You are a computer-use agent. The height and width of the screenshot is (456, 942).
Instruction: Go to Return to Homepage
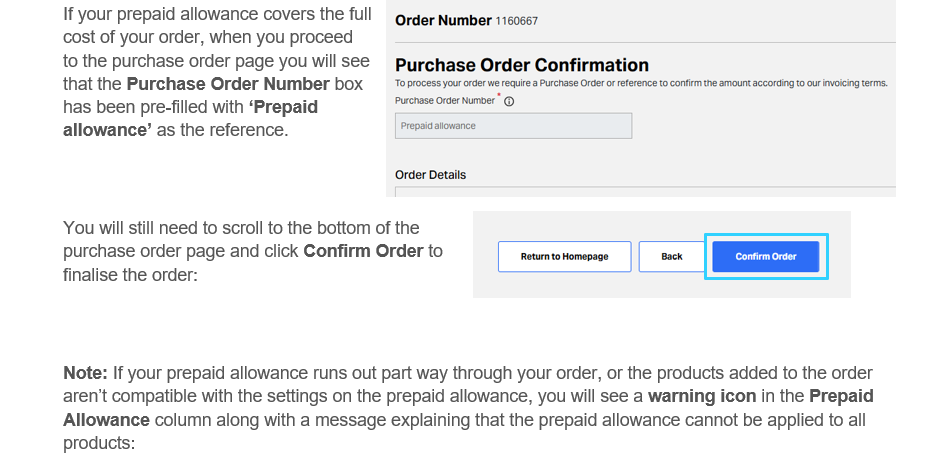click(x=564, y=257)
